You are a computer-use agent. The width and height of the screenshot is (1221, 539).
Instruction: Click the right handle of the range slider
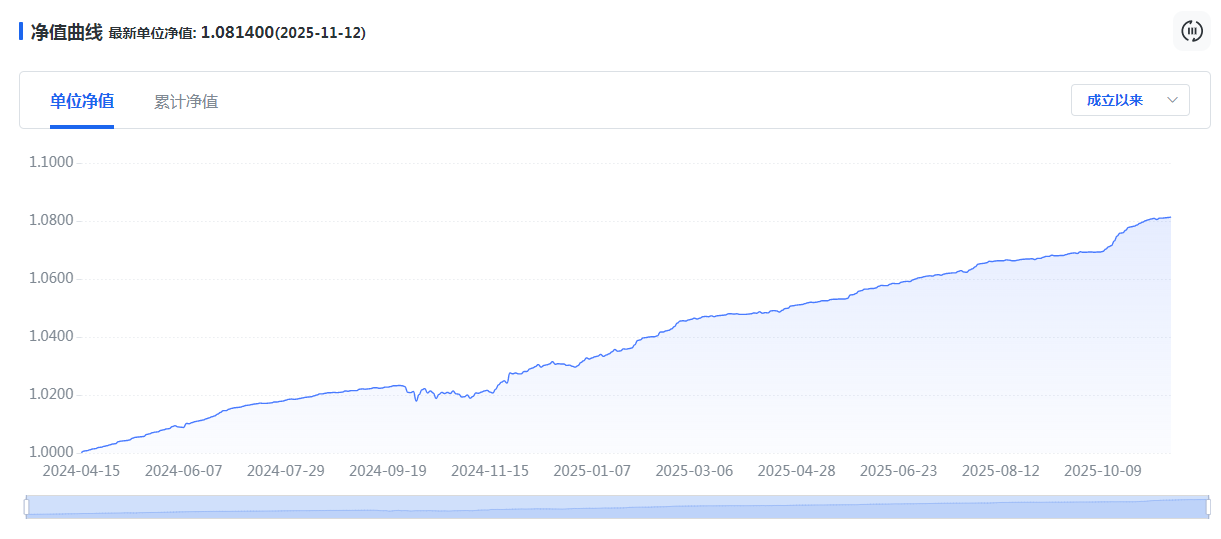tap(1208, 508)
